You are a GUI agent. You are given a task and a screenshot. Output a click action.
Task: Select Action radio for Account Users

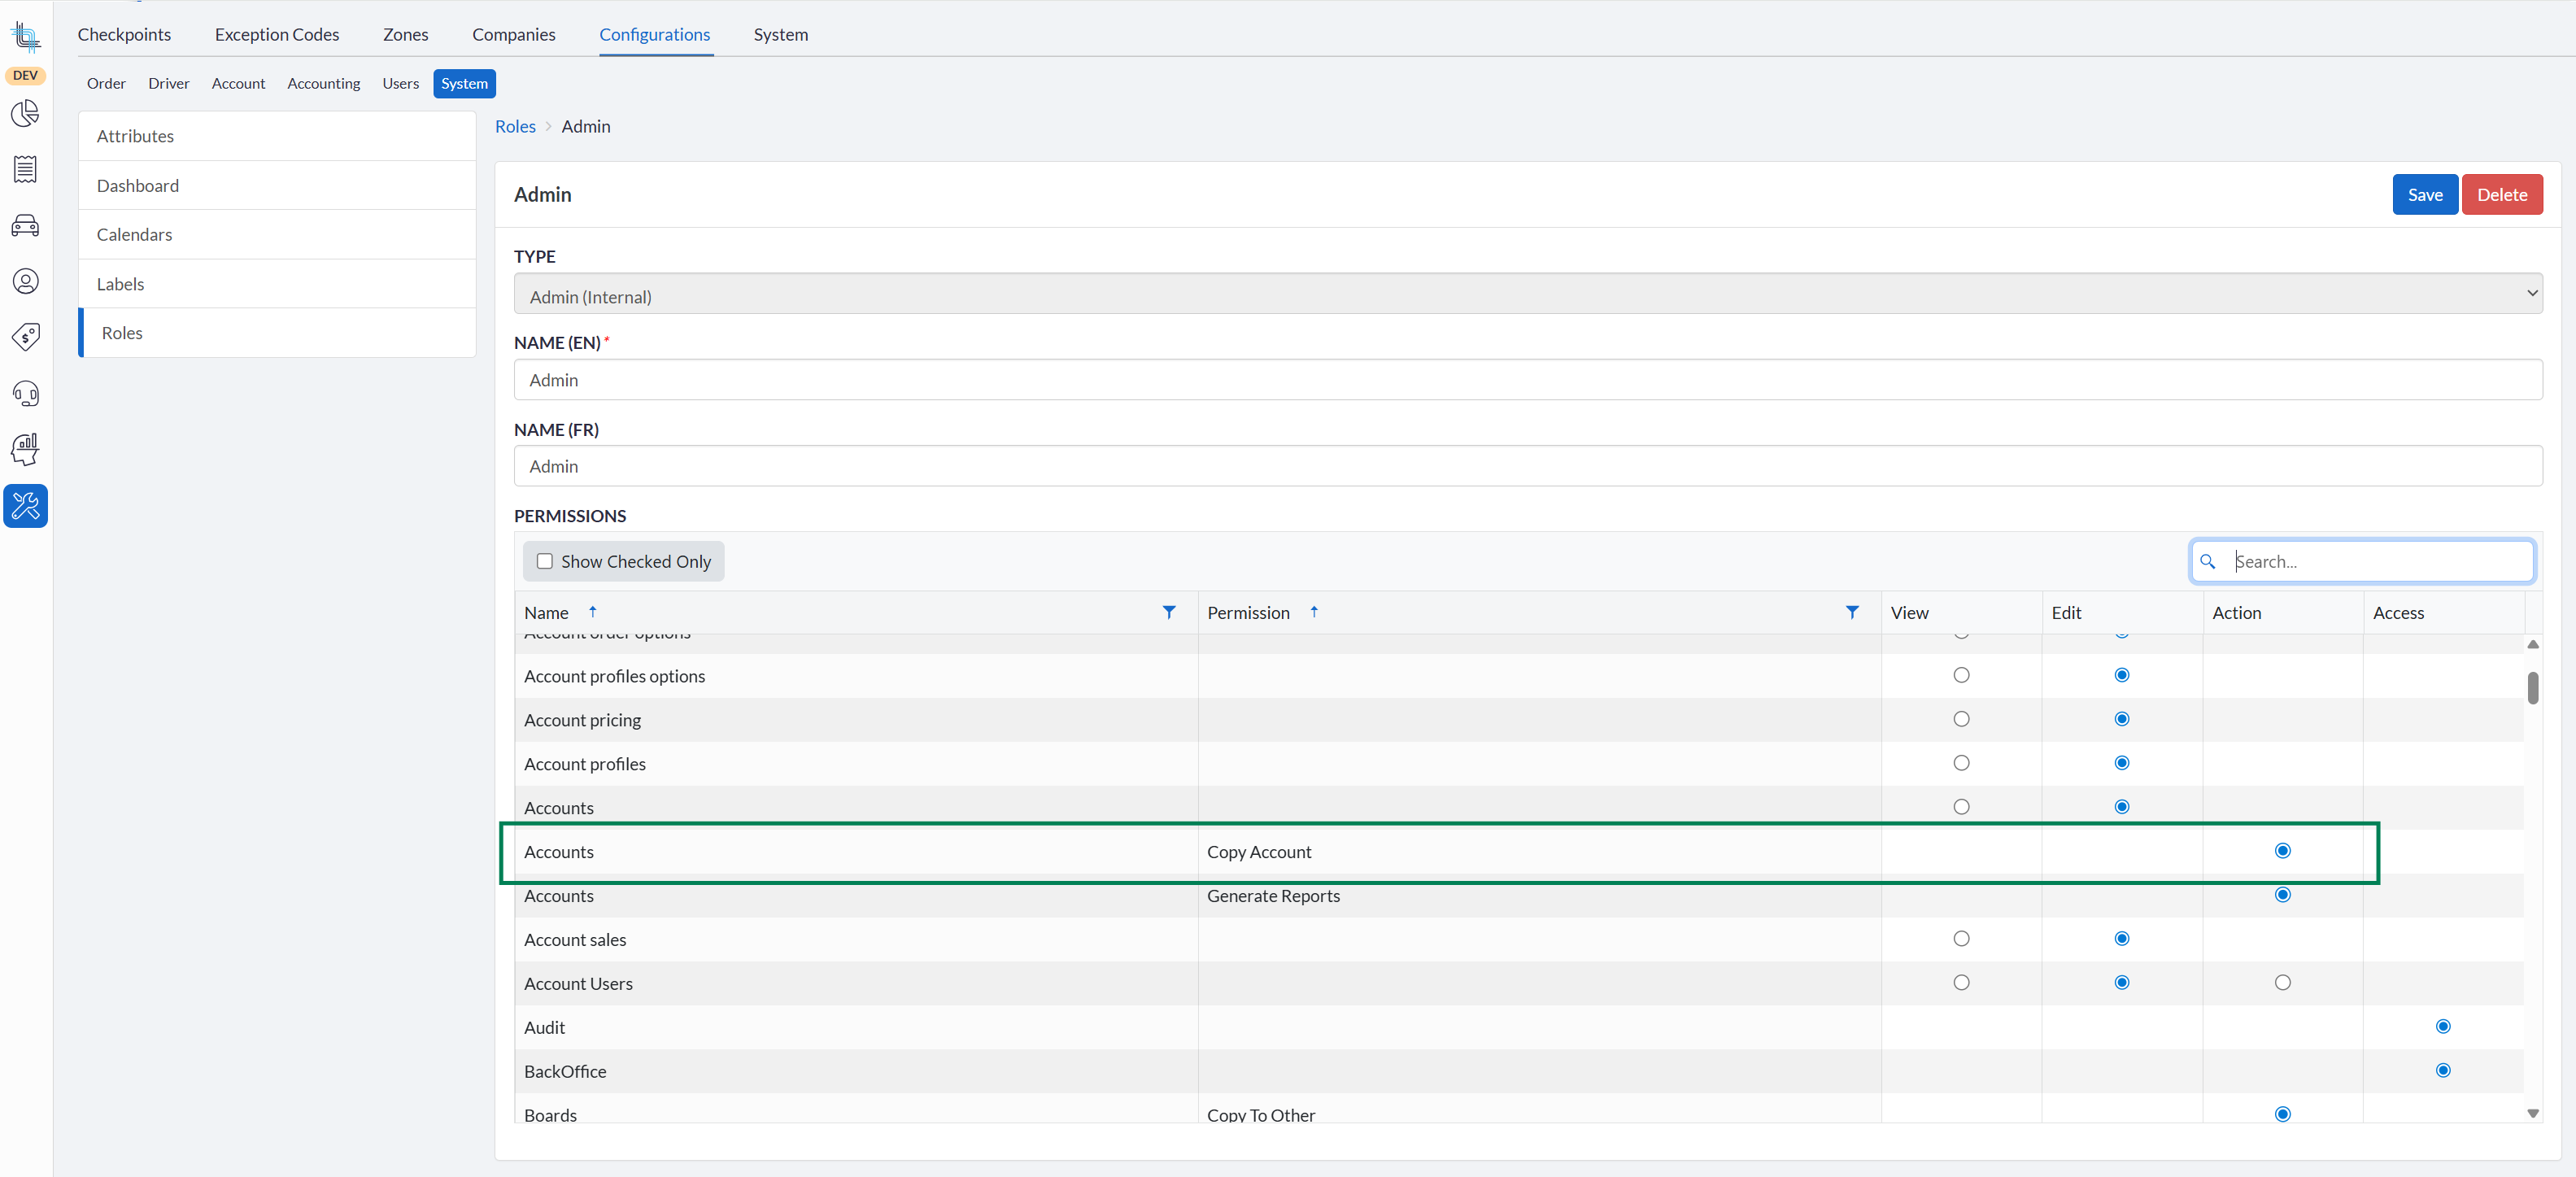(2282, 983)
